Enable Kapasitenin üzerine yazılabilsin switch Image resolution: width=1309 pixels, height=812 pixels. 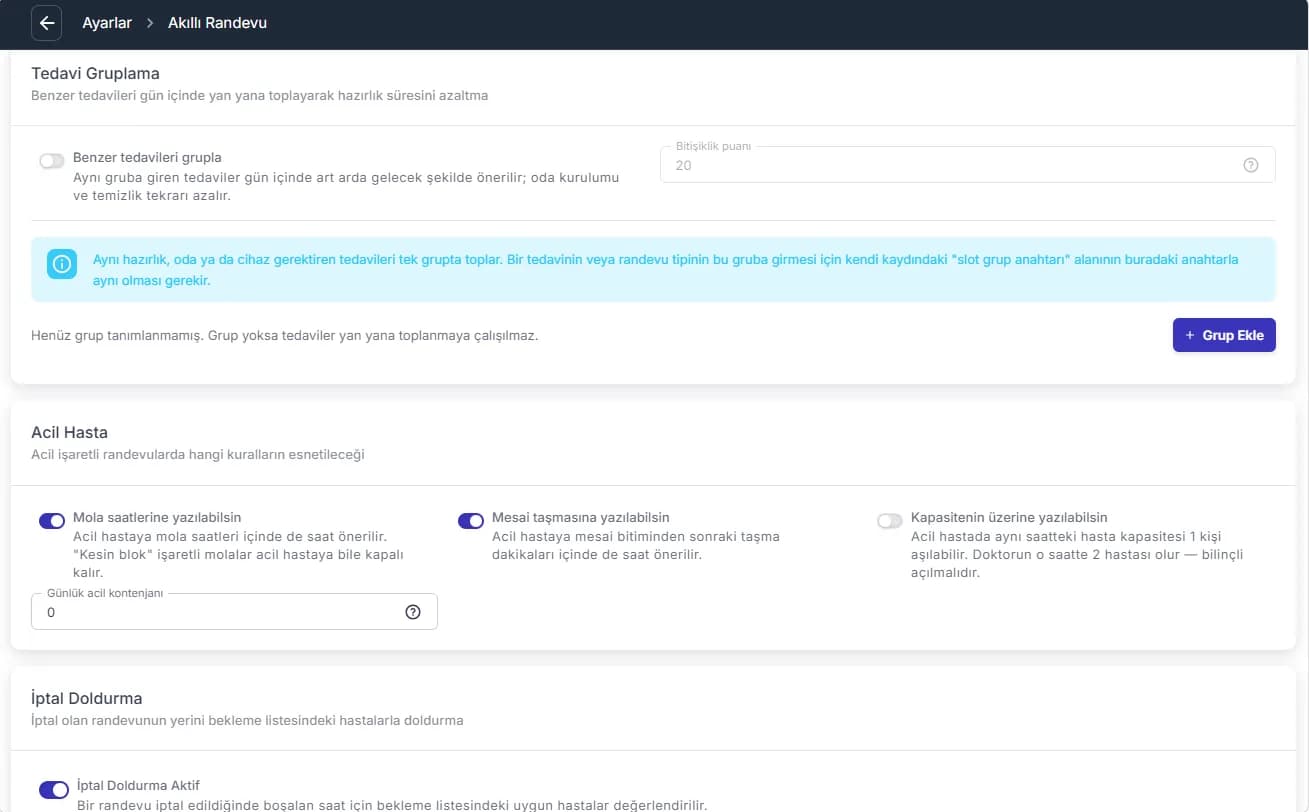tap(890, 520)
